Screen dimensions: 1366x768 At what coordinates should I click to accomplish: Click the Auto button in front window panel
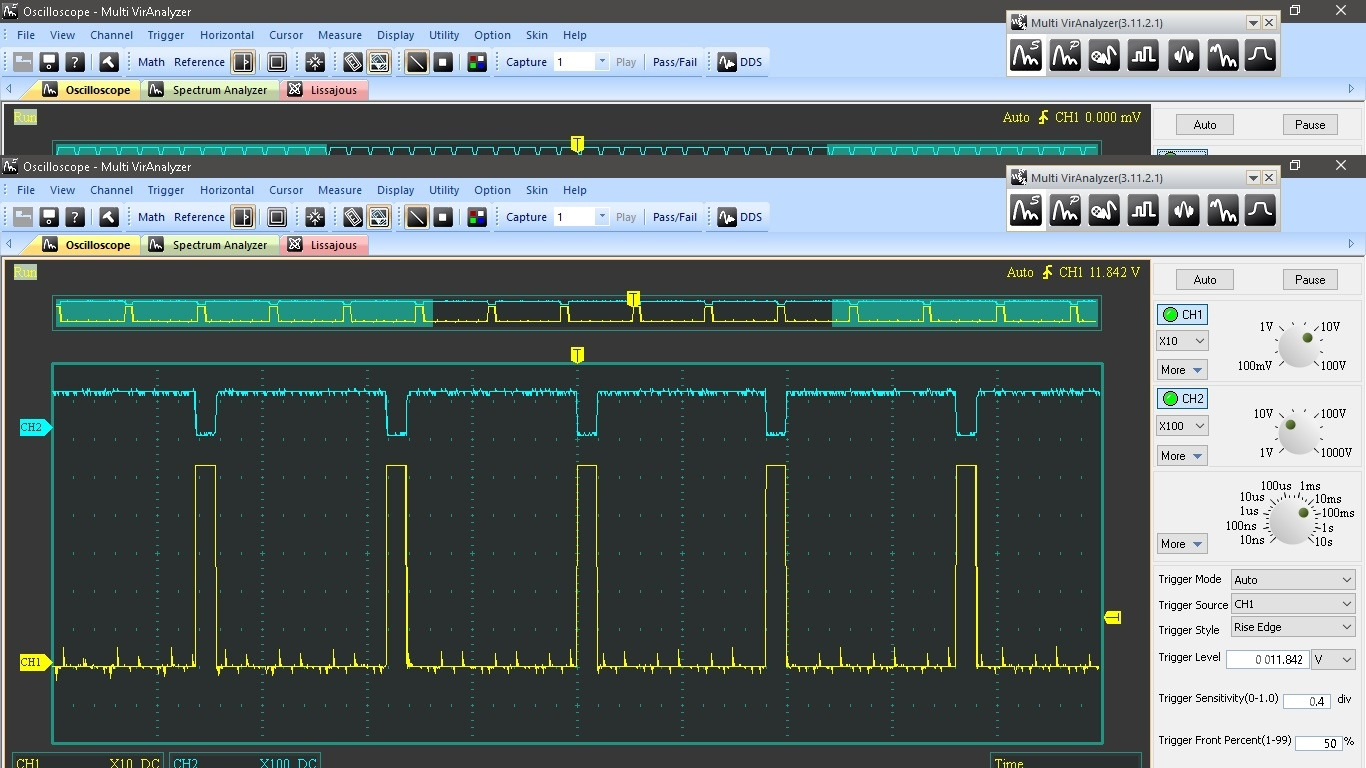pyautogui.click(x=1205, y=280)
